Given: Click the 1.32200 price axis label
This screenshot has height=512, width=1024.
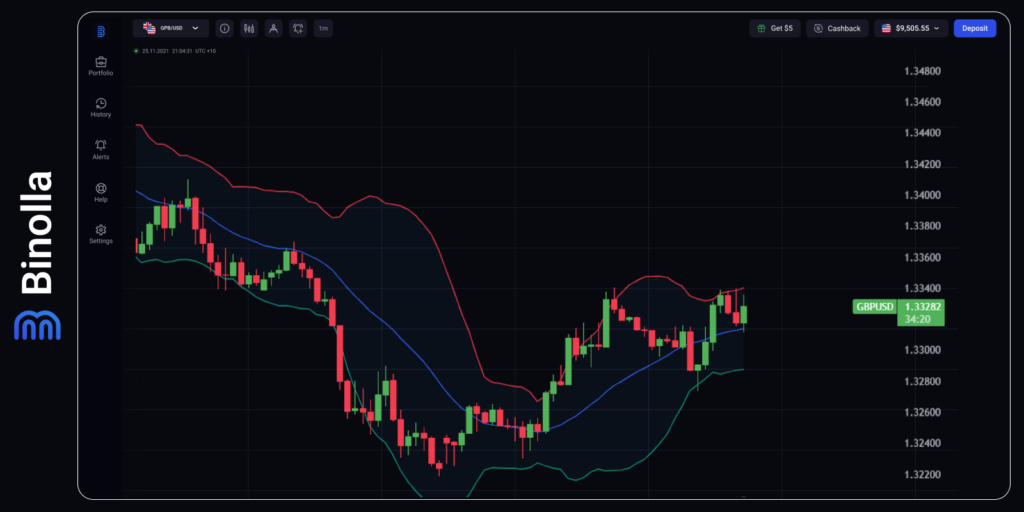Looking at the screenshot, I should [x=922, y=474].
